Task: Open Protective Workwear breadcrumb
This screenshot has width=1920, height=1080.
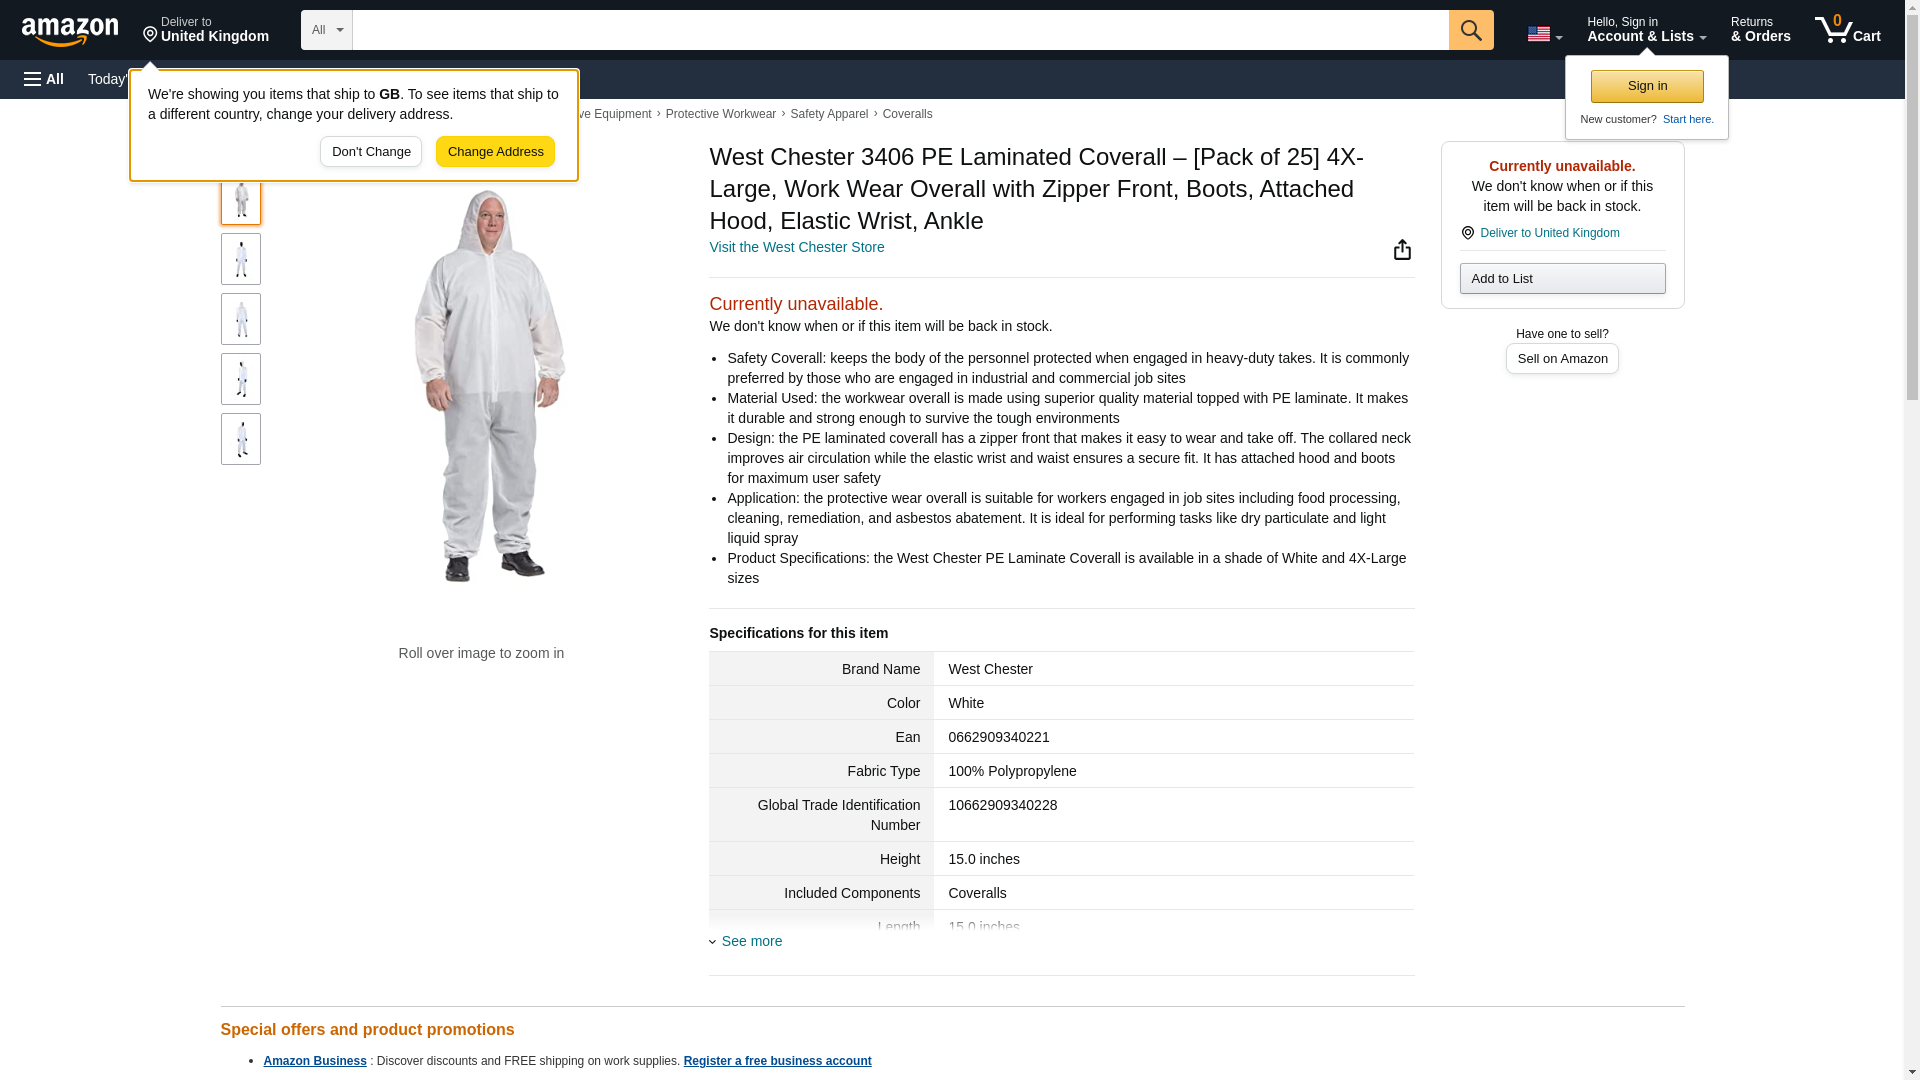Action: (720, 114)
